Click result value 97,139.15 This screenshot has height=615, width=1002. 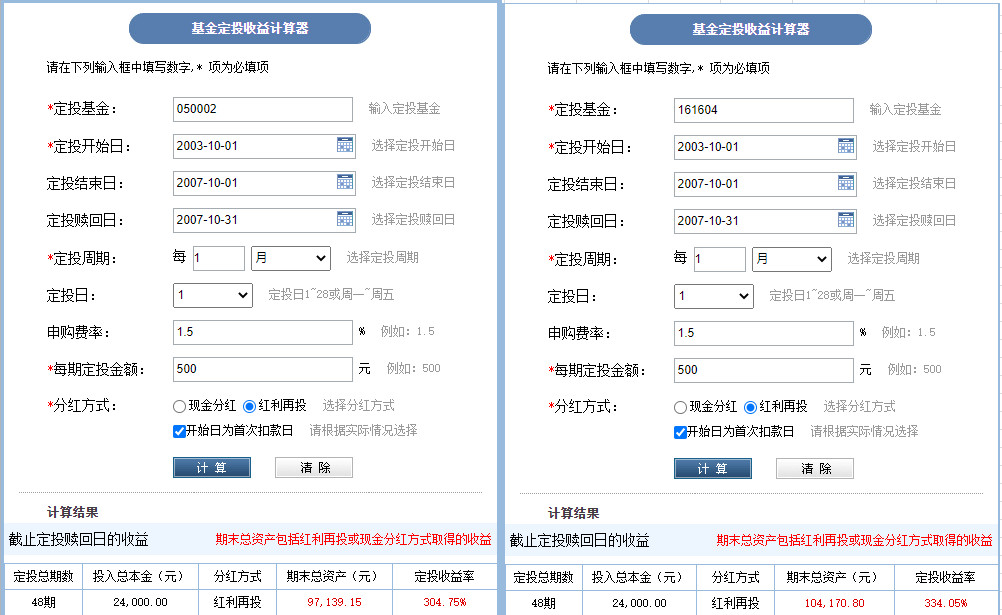(x=334, y=602)
